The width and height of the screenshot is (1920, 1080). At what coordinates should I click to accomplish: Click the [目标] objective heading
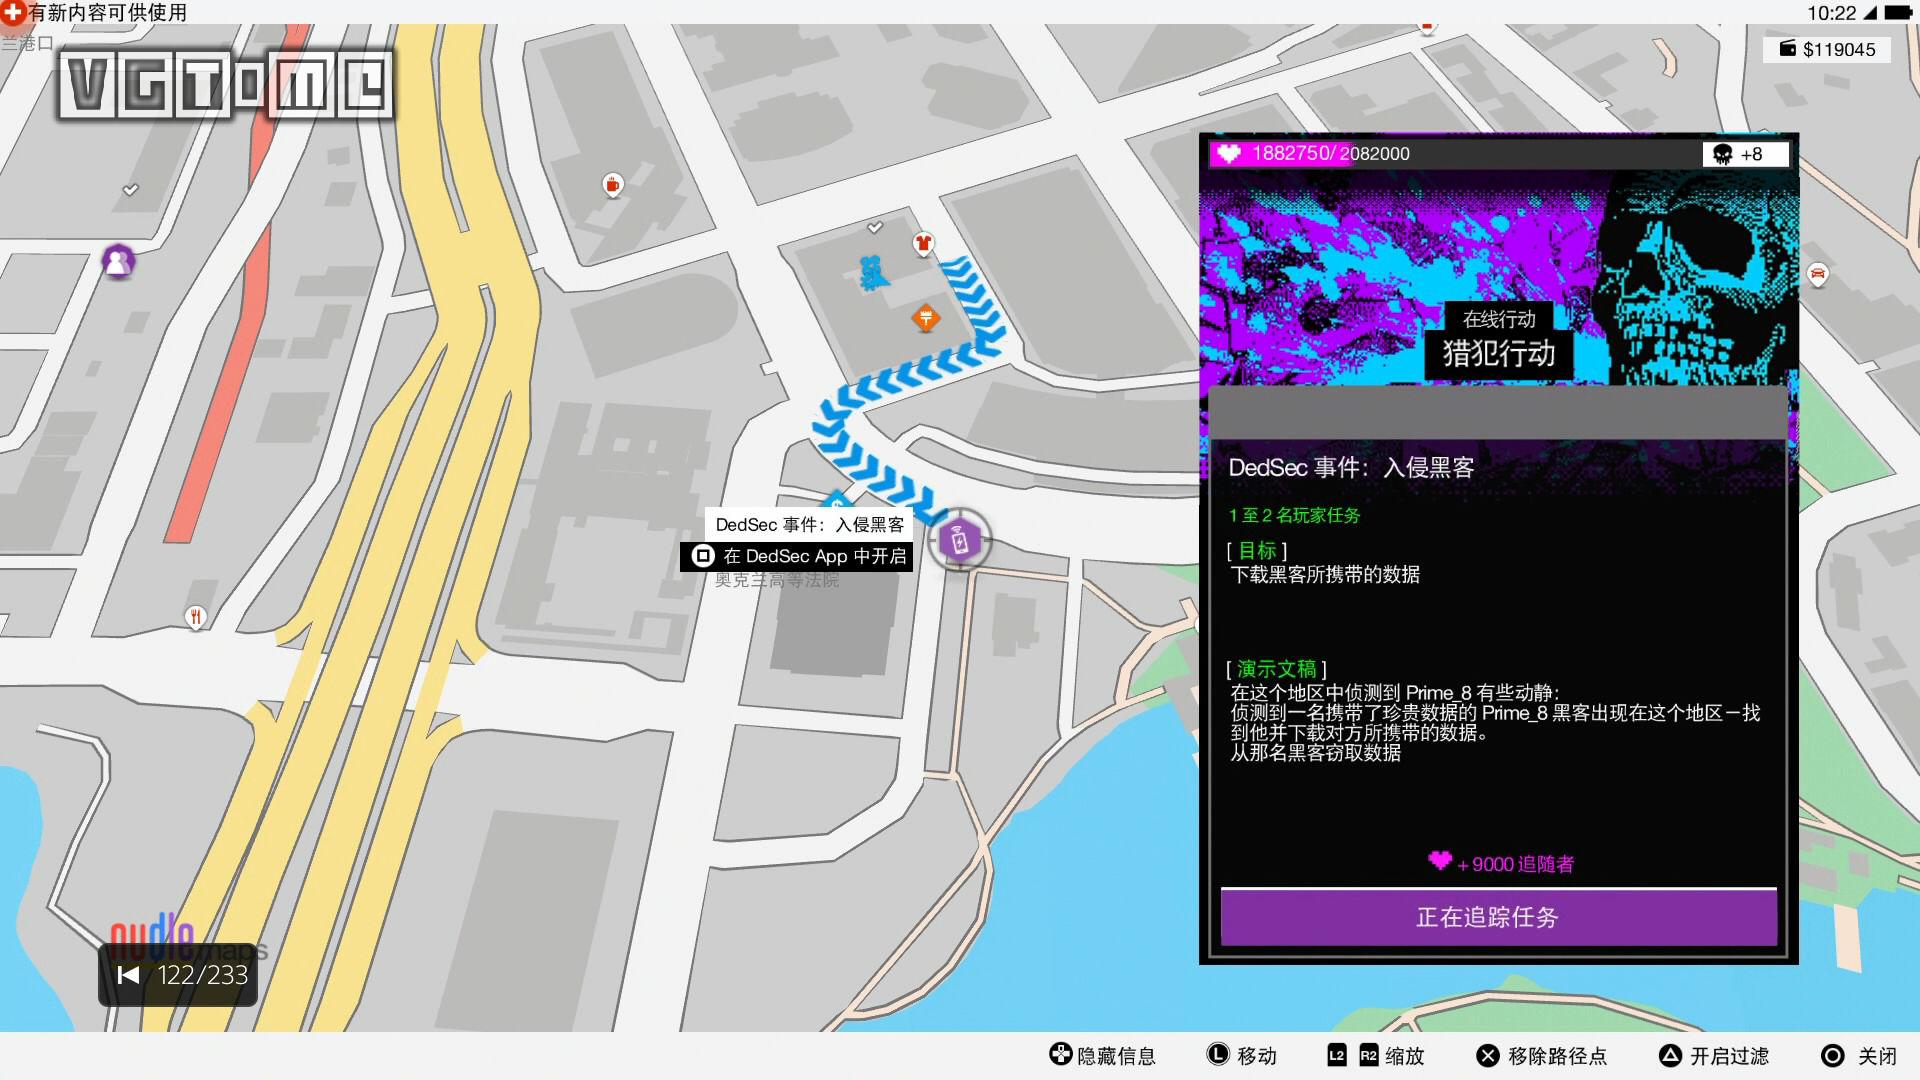click(1257, 551)
